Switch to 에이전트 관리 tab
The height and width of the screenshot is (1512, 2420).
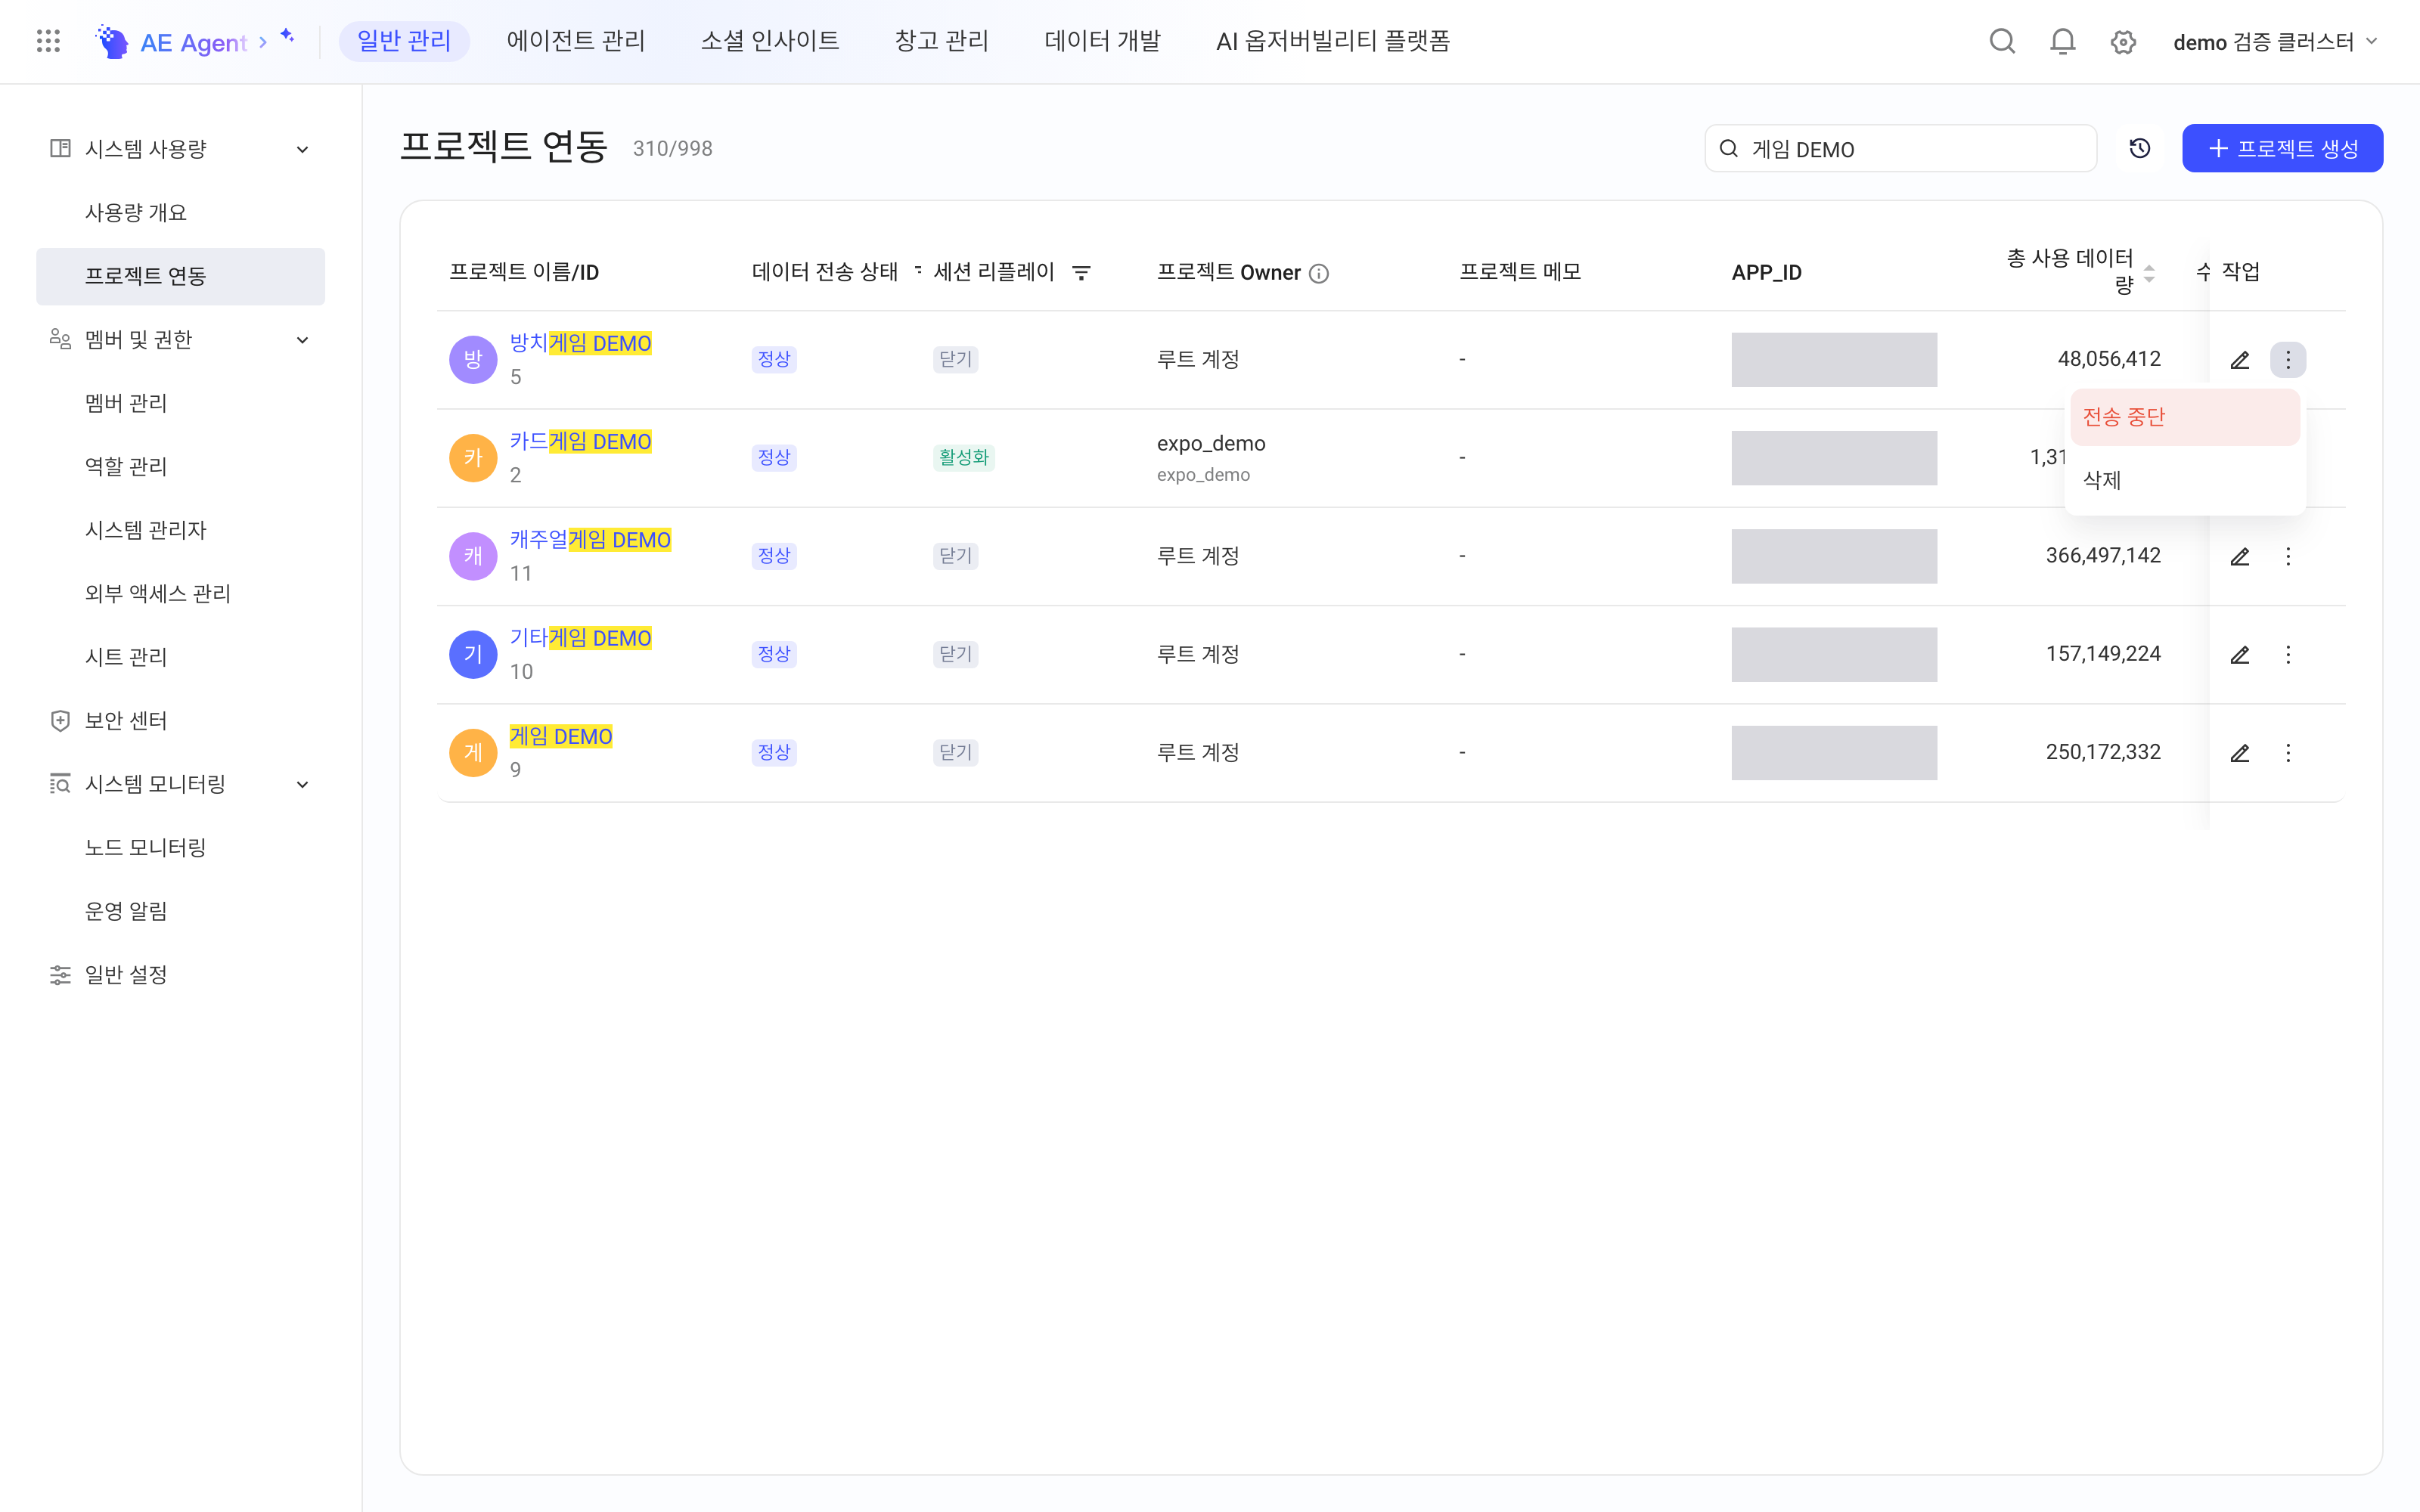point(576,41)
